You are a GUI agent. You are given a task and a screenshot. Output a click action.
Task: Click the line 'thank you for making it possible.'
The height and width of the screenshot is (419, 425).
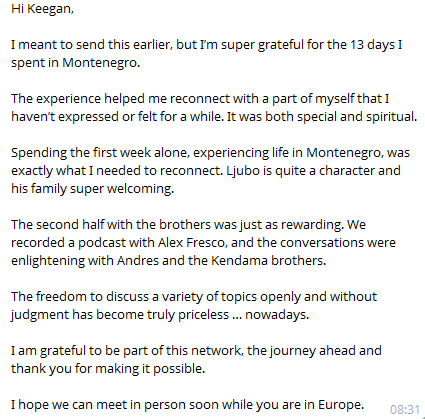click(x=108, y=369)
